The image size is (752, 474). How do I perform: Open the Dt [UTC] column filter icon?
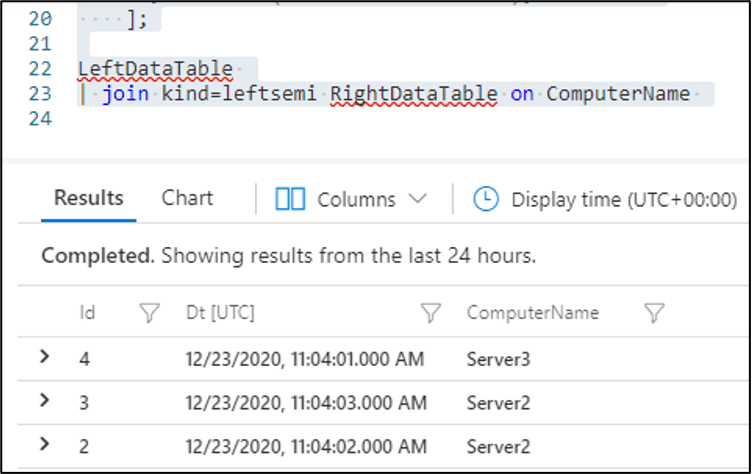(430, 313)
